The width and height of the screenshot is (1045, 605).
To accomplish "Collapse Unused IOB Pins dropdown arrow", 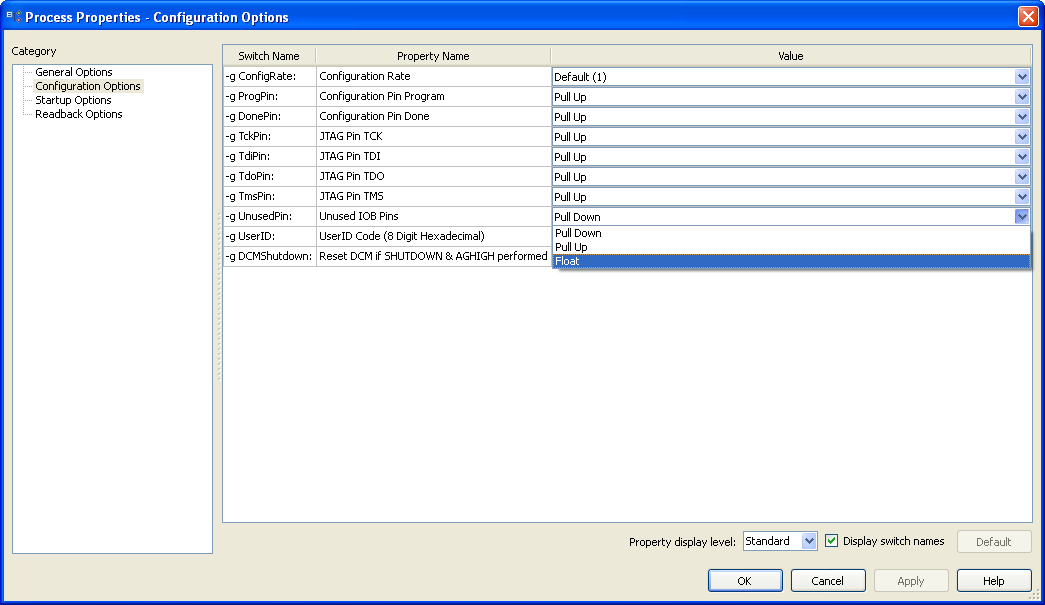I will pos(1022,217).
